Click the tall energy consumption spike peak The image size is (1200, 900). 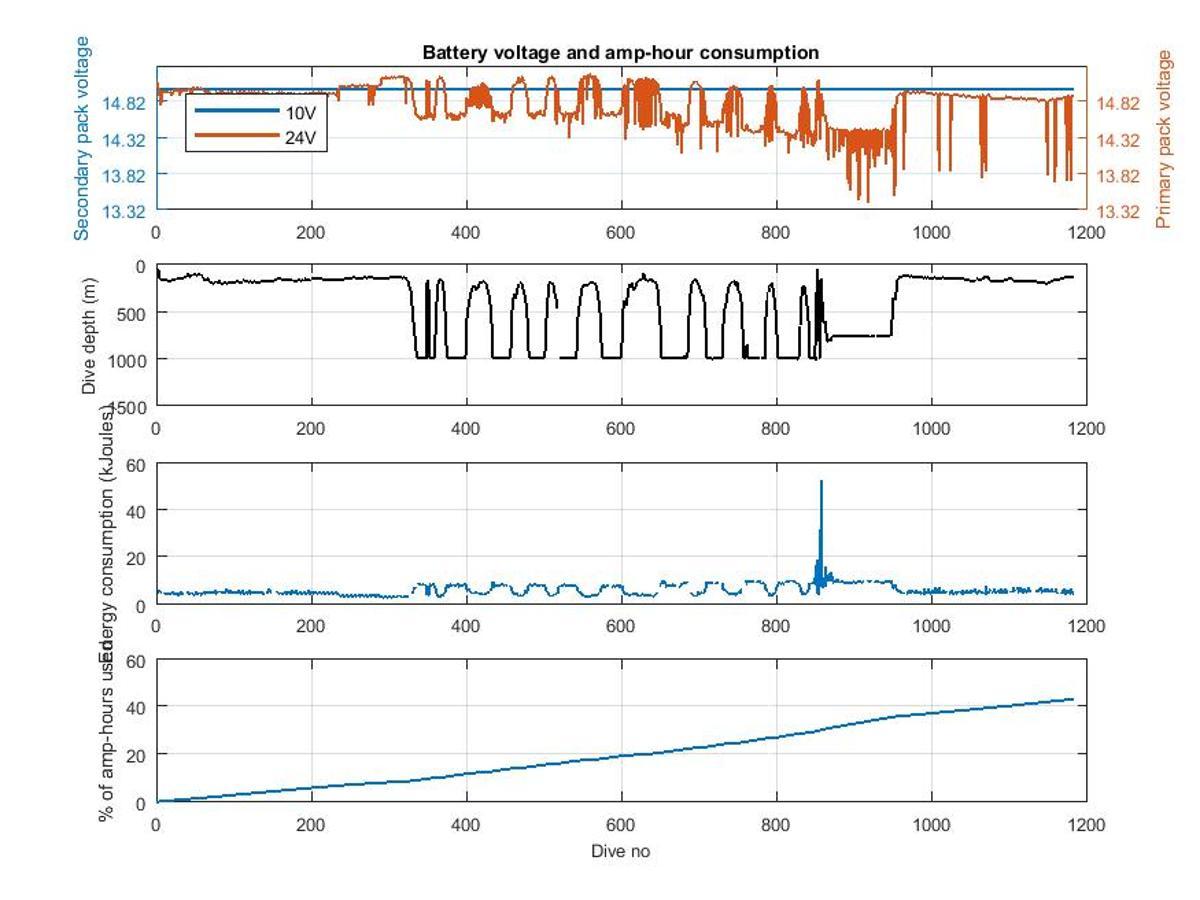(x=821, y=482)
